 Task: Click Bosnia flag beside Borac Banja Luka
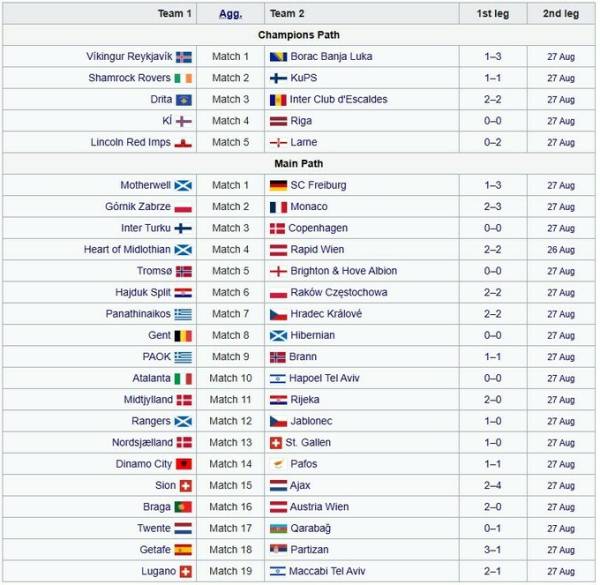tap(278, 57)
